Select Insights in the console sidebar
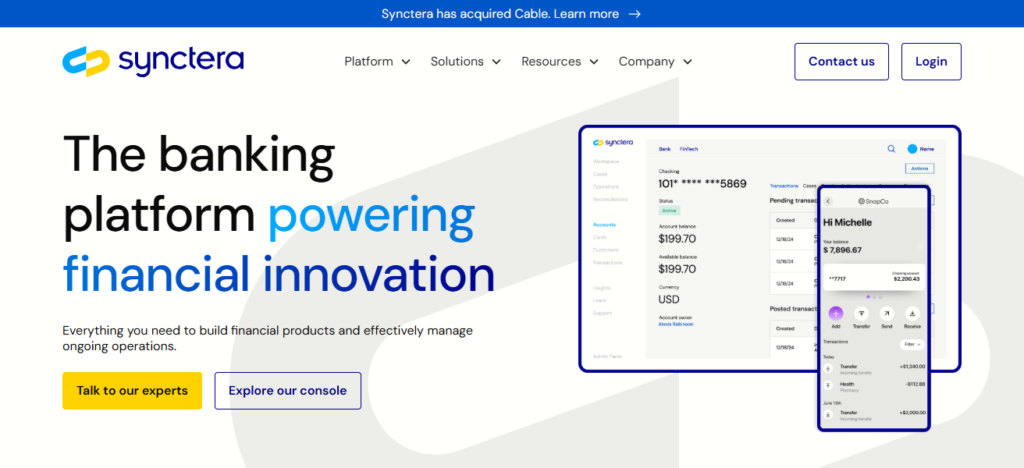Screen dimensions: 1024x468 [601, 288]
